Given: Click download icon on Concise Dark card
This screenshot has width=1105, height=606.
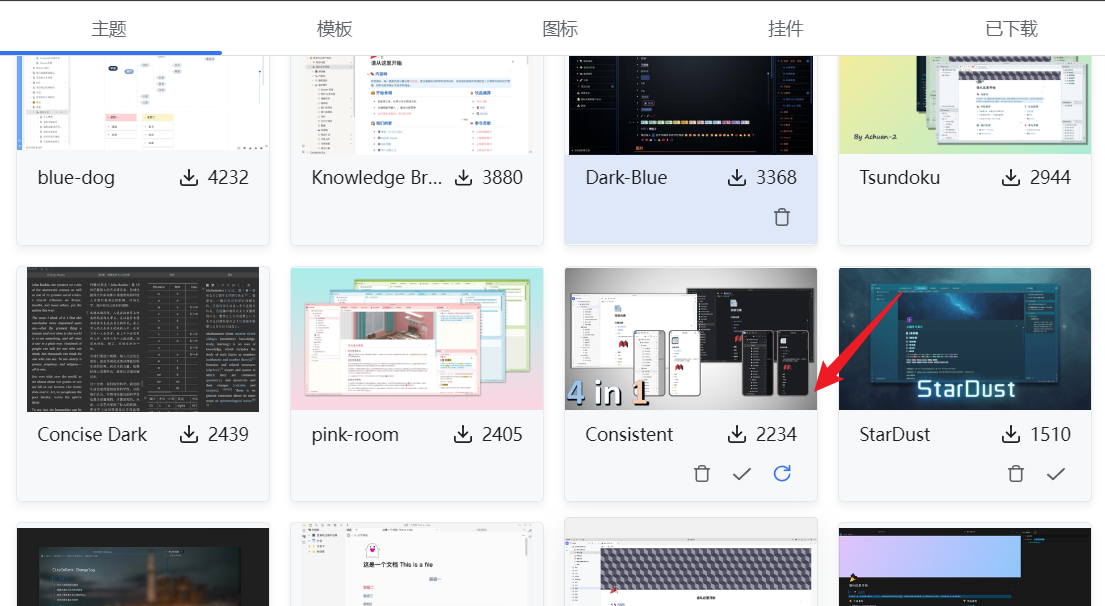Looking at the screenshot, I should pyautogui.click(x=189, y=434).
